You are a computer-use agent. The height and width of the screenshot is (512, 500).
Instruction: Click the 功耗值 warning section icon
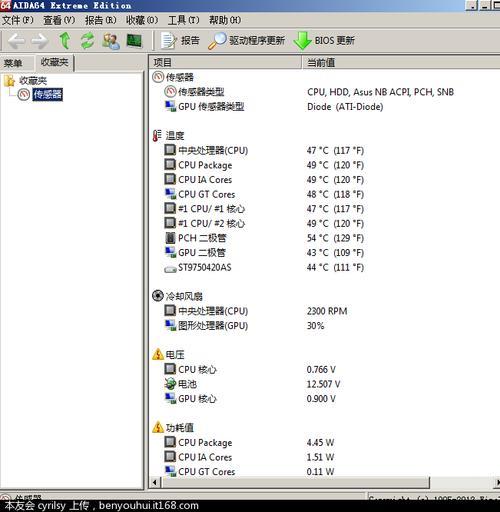click(158, 427)
